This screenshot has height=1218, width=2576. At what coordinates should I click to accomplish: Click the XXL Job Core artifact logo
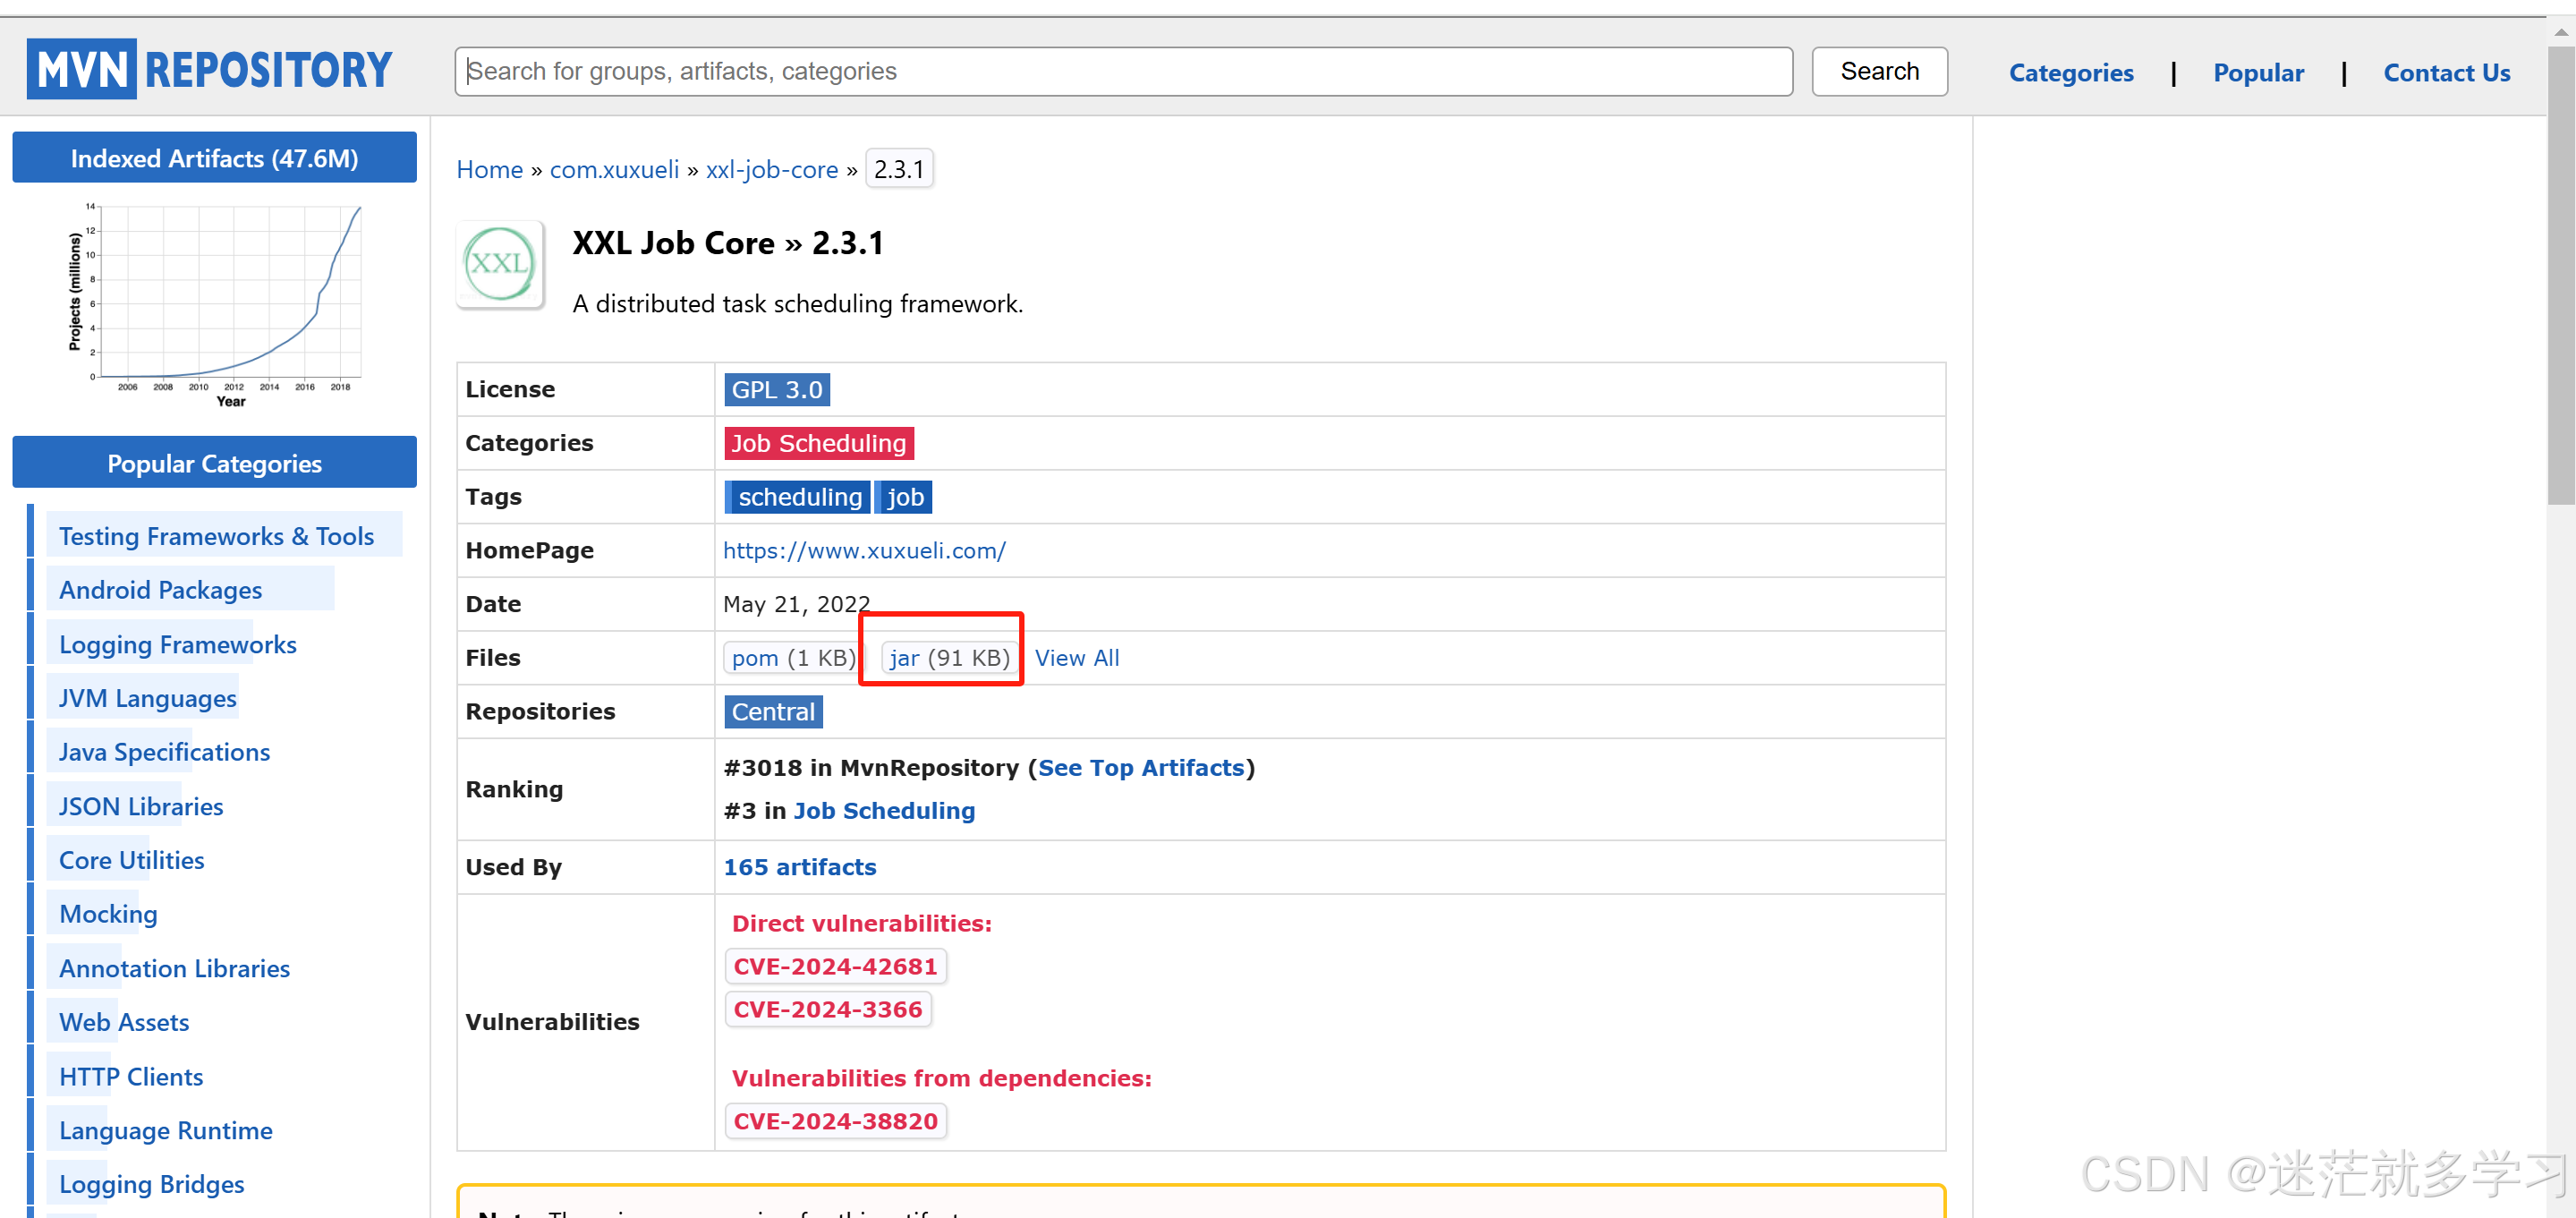[499, 264]
